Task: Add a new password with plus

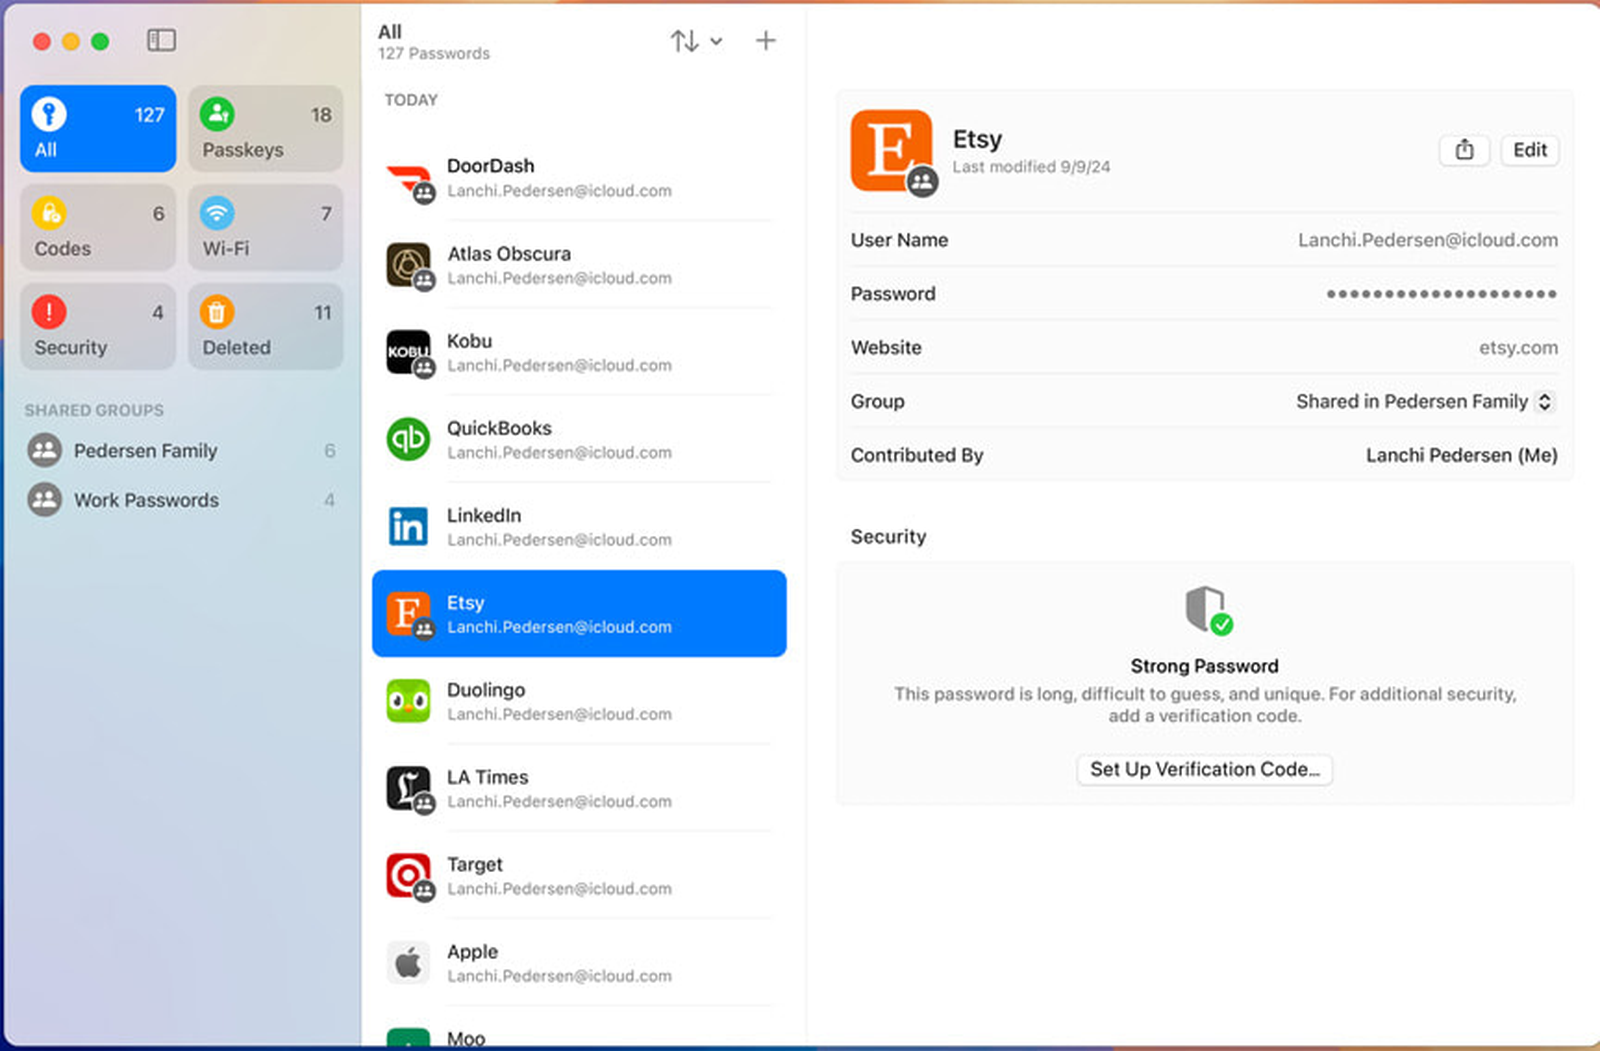Action: point(765,41)
